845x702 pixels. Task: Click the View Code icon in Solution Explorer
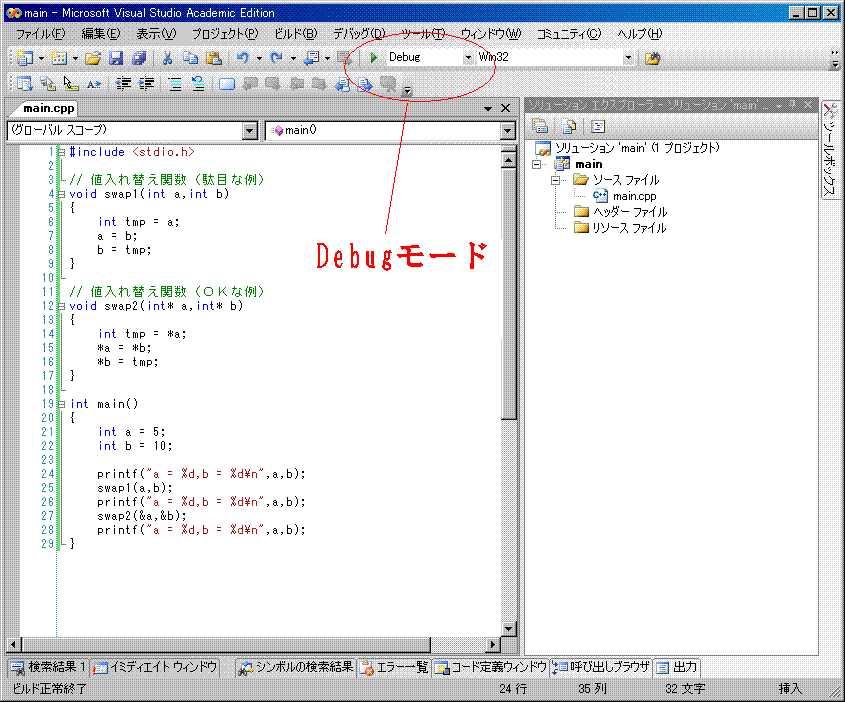pos(598,127)
